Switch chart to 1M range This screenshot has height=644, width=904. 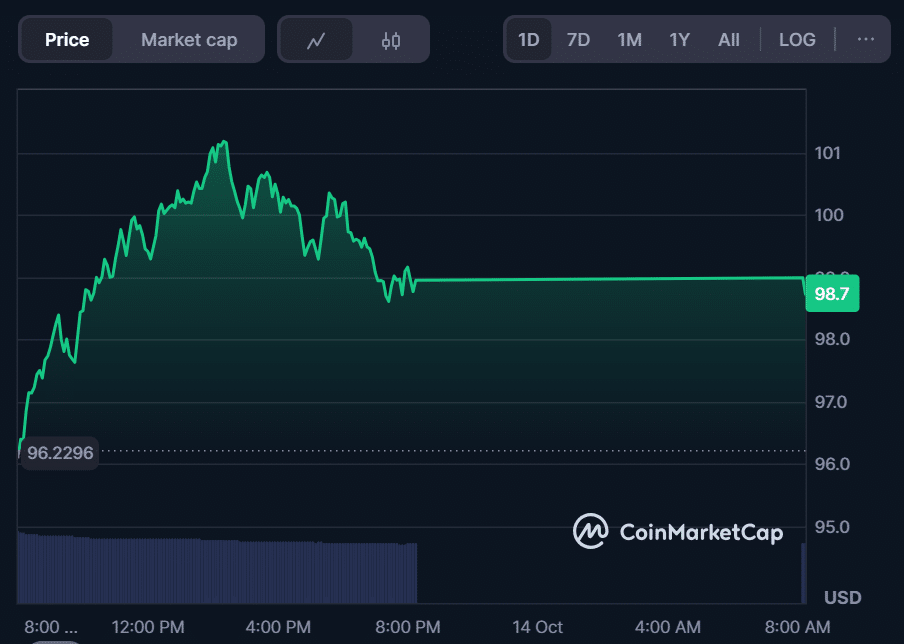click(x=629, y=40)
